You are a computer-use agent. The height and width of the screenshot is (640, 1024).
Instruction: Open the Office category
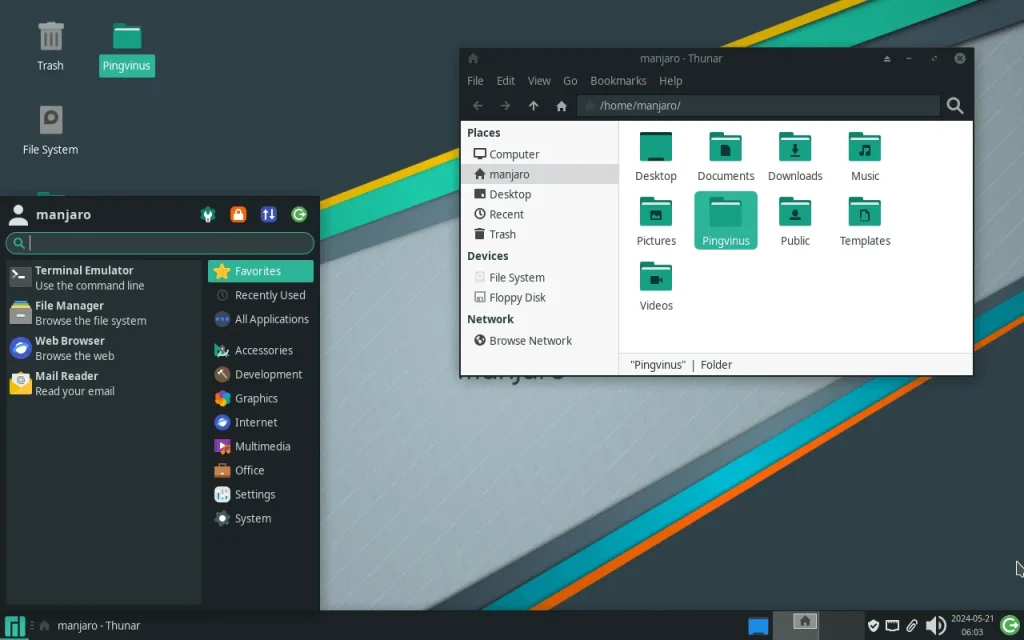(261, 470)
